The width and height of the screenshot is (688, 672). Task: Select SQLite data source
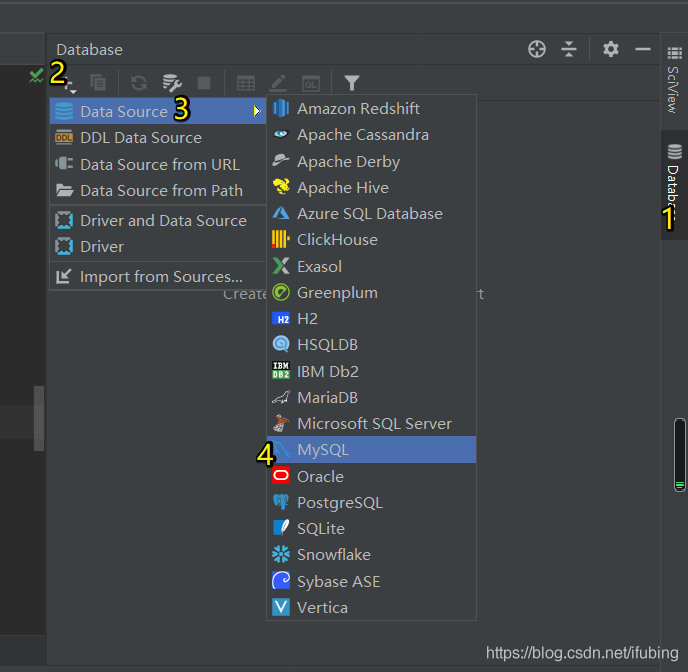point(371,529)
